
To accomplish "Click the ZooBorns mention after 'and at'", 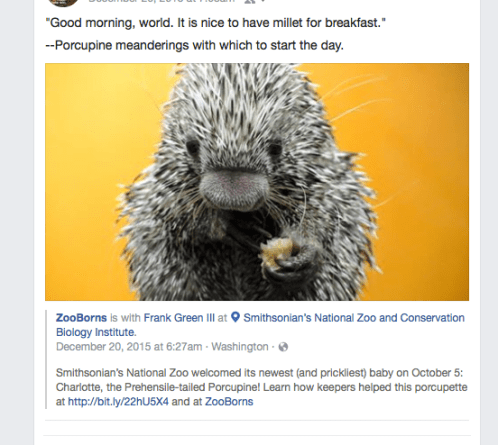I will [x=229, y=401].
